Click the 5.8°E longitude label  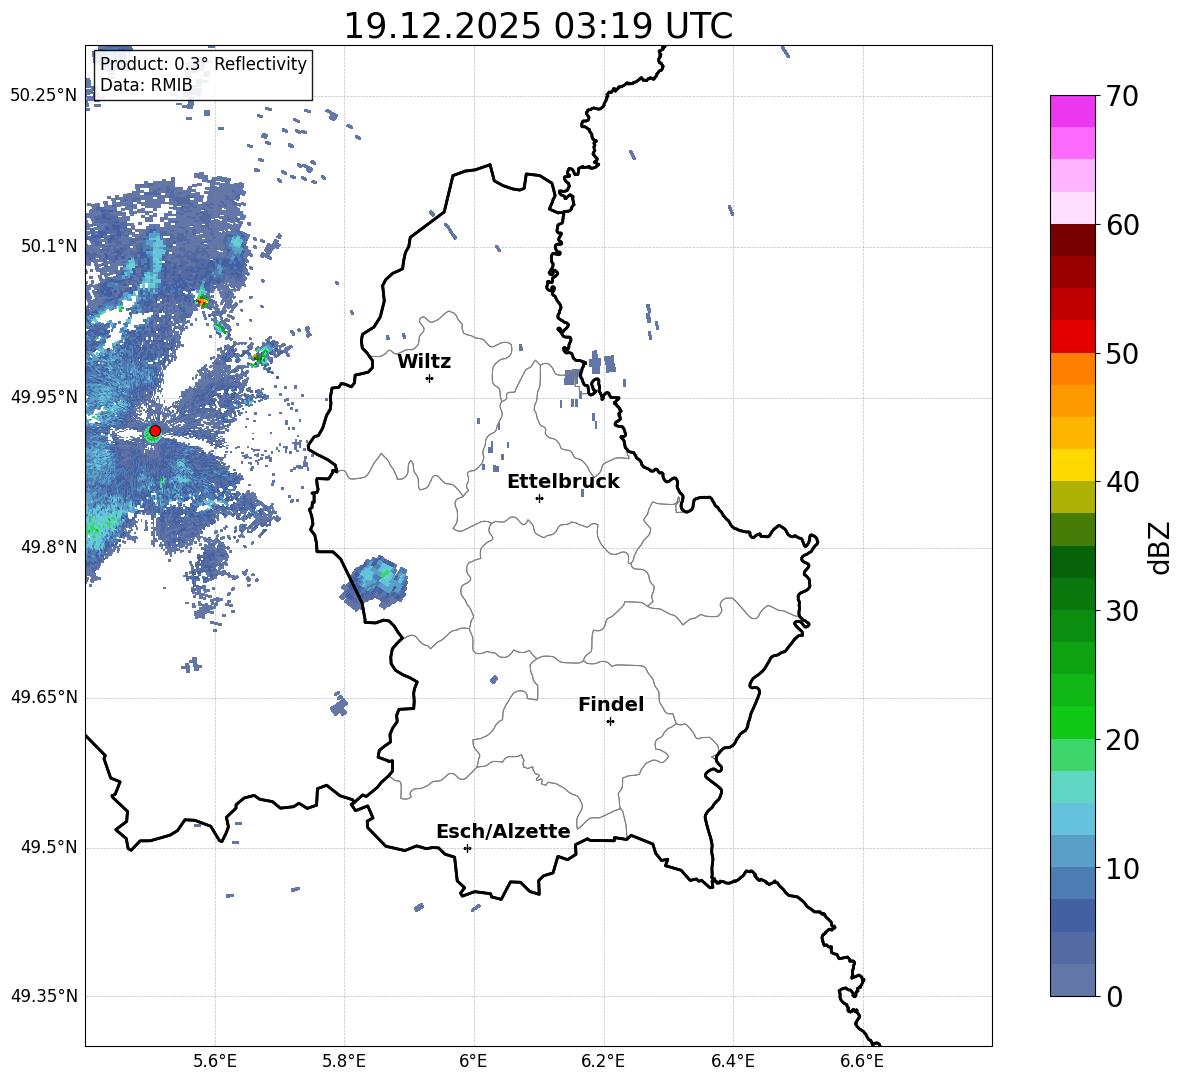(344, 1061)
